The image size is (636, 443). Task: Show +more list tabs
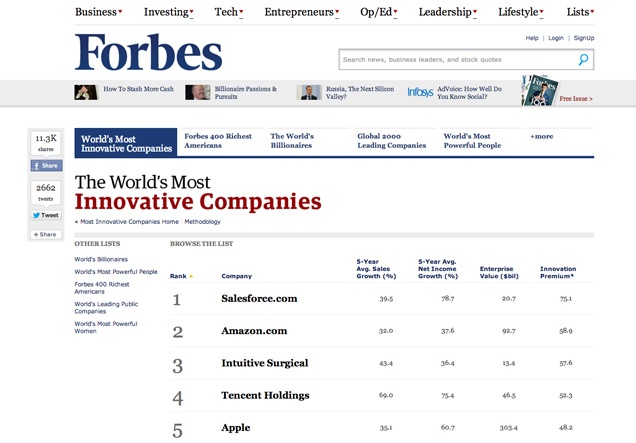[x=542, y=136]
